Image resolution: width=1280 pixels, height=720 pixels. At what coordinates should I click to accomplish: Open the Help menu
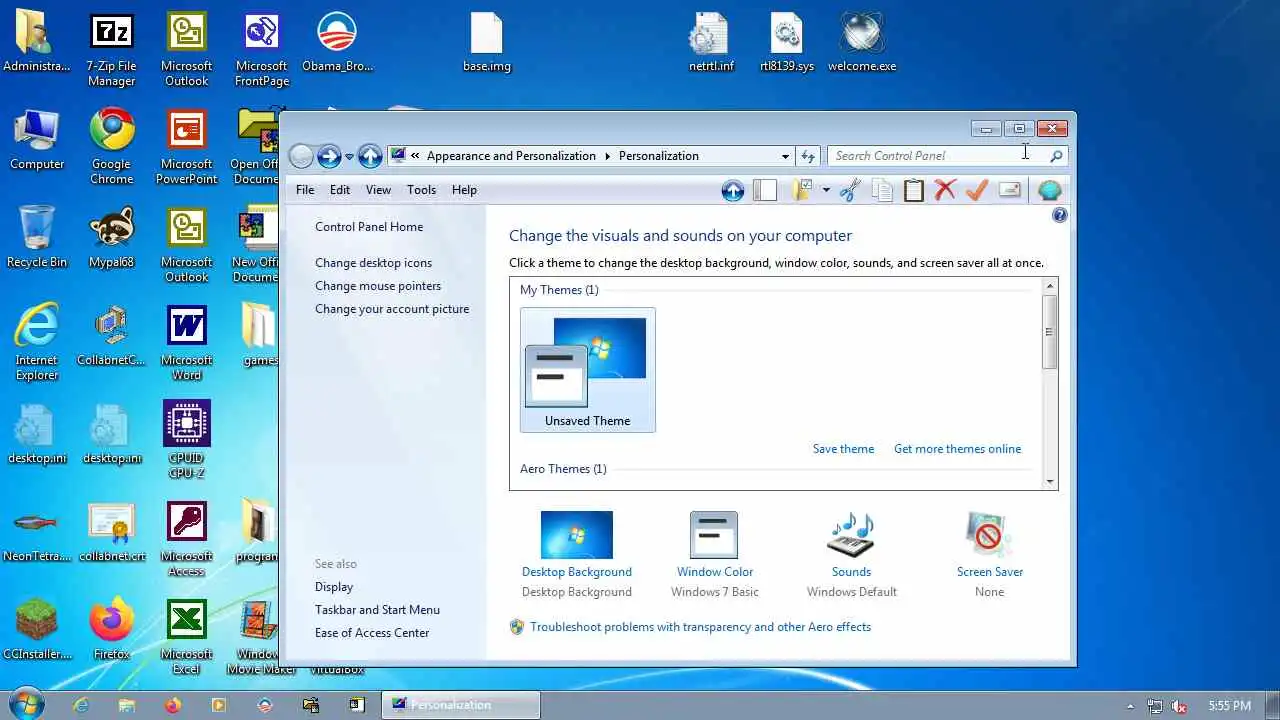[x=464, y=190]
